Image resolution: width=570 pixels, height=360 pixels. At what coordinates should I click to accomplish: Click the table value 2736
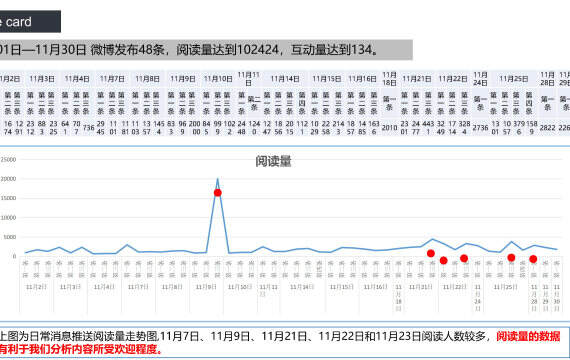coord(480,128)
